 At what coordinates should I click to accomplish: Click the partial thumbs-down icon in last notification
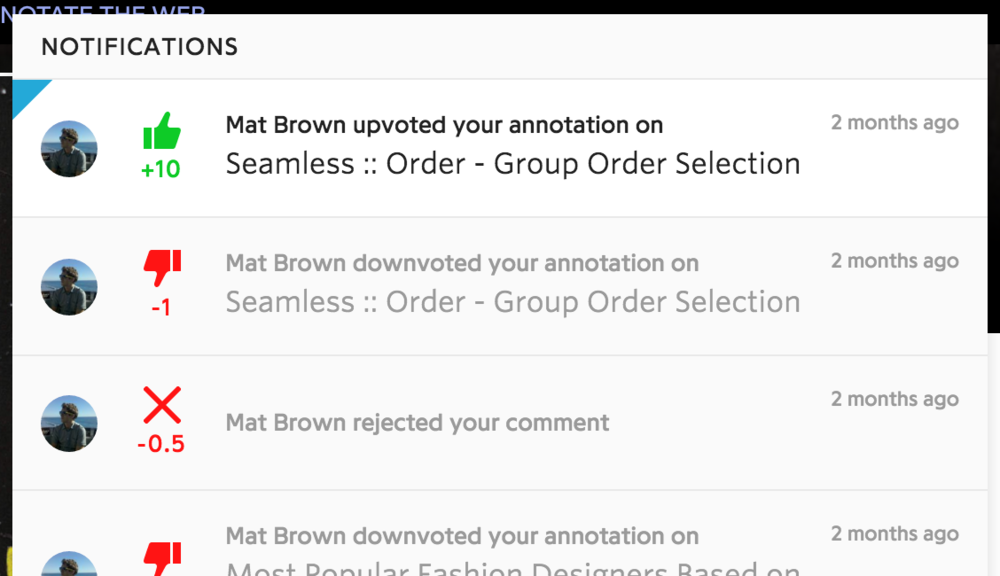tap(162, 559)
